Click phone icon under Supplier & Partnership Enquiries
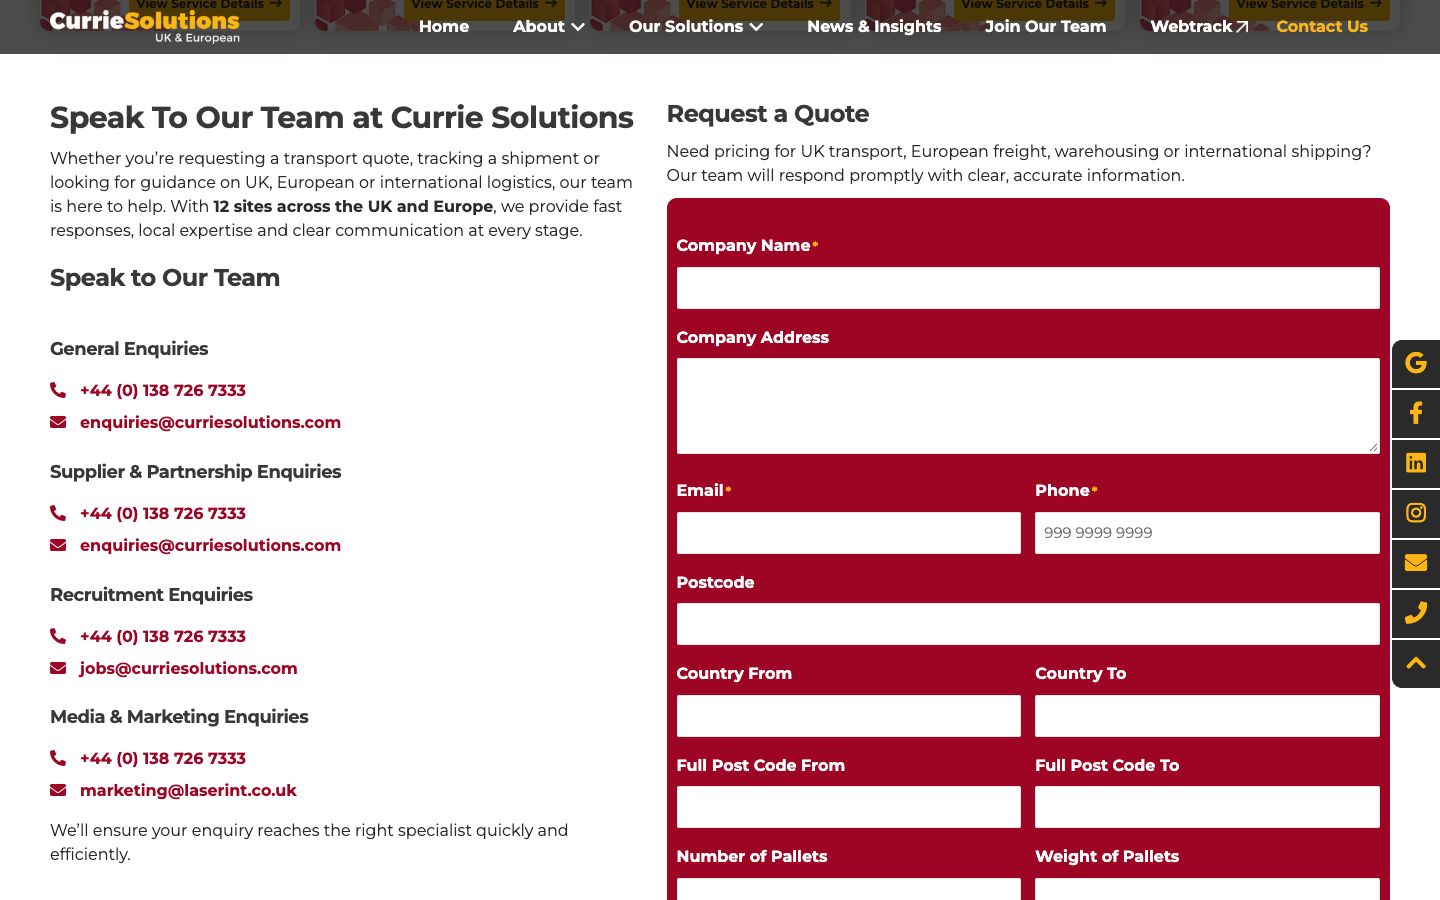The image size is (1440, 900). [58, 513]
